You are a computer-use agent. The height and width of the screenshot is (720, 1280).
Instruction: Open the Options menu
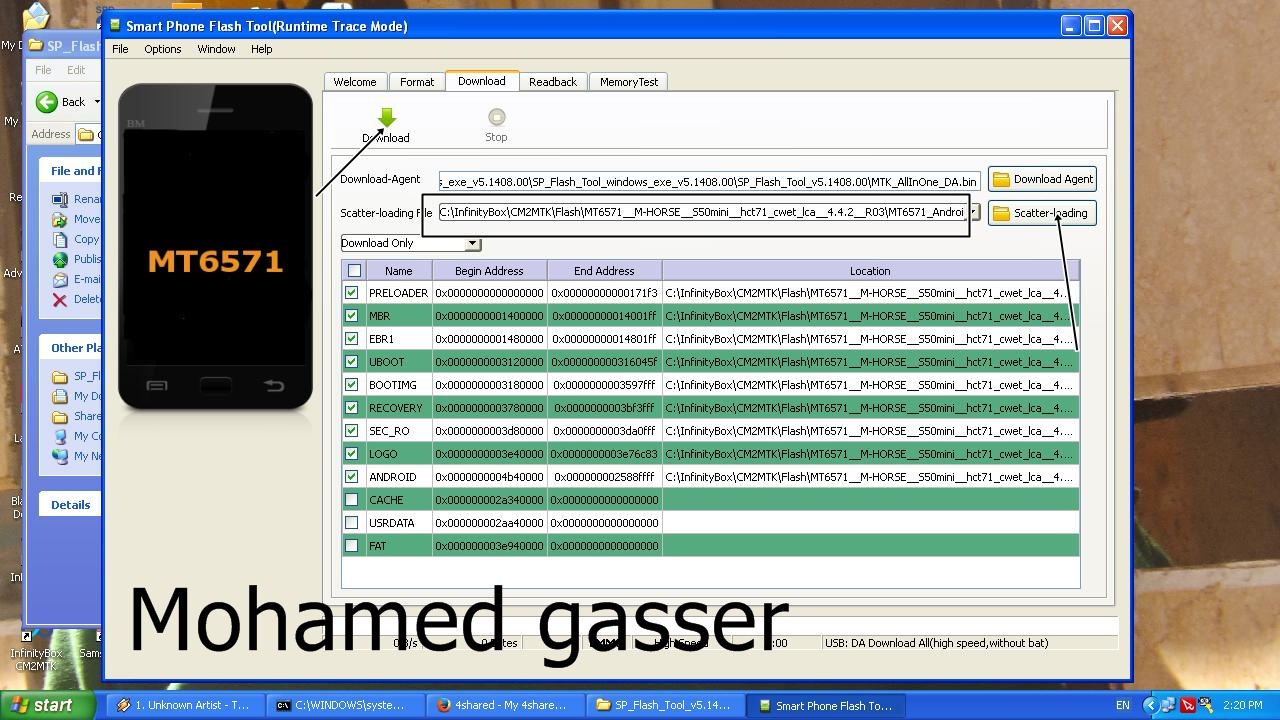[x=163, y=49]
